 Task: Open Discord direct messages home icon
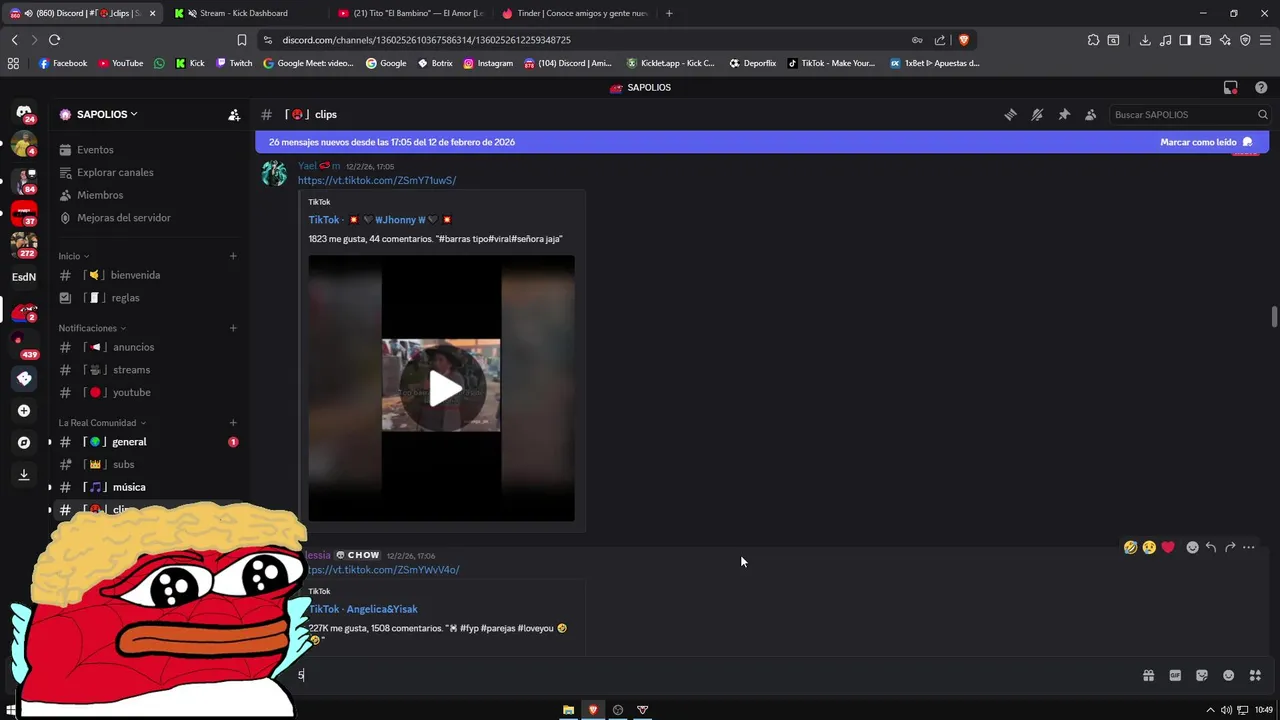tap(24, 113)
